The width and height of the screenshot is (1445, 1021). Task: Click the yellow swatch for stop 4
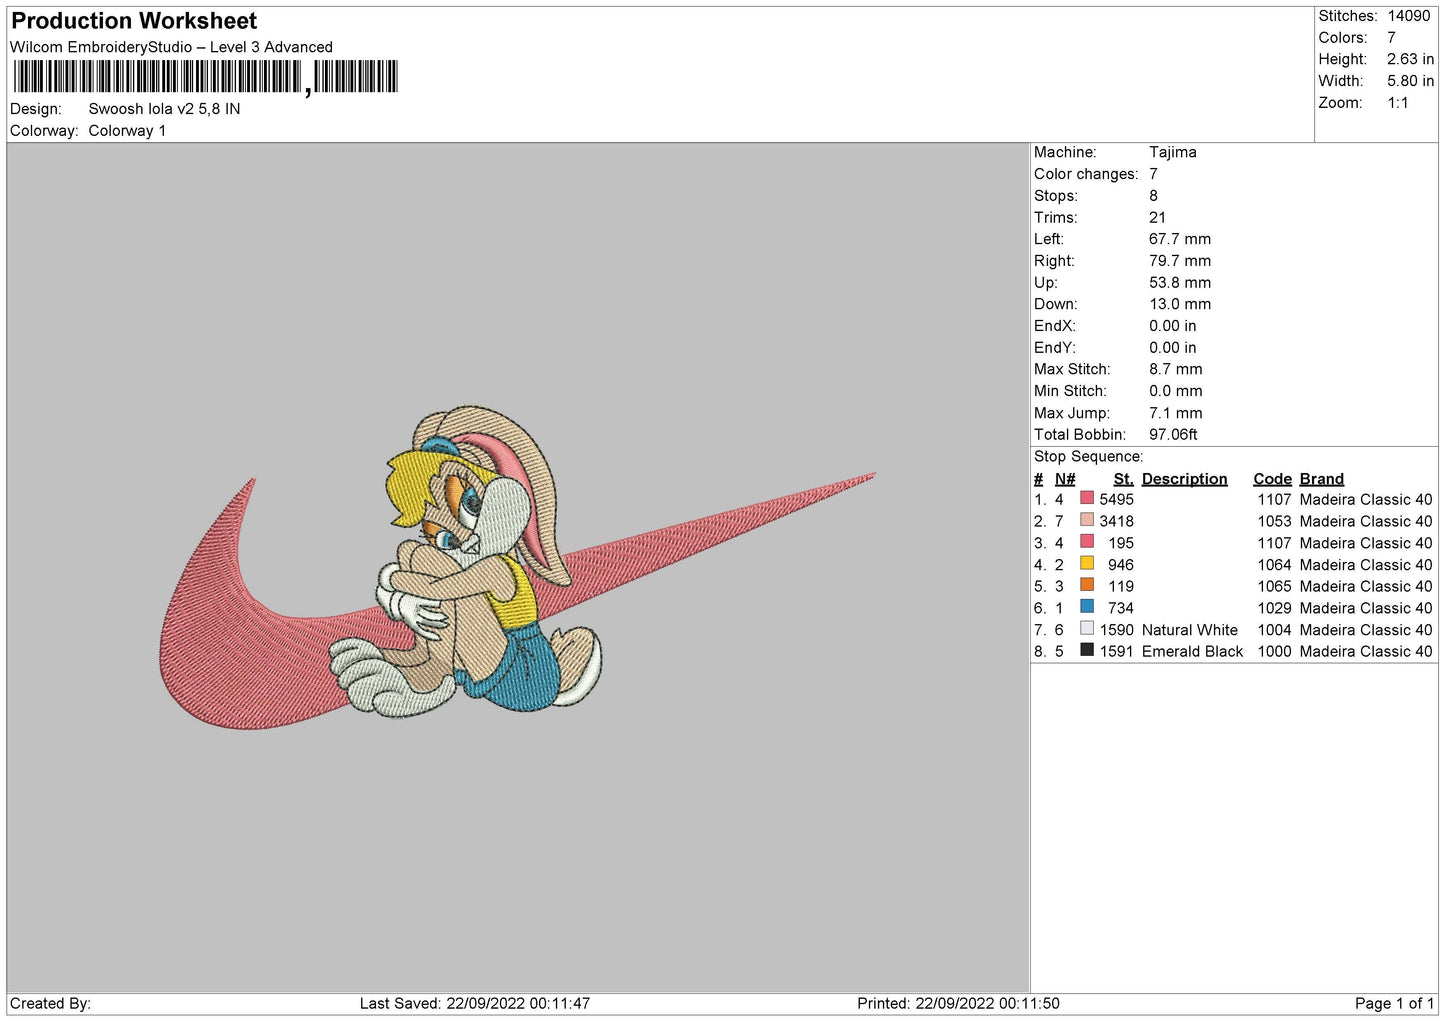point(1087,563)
